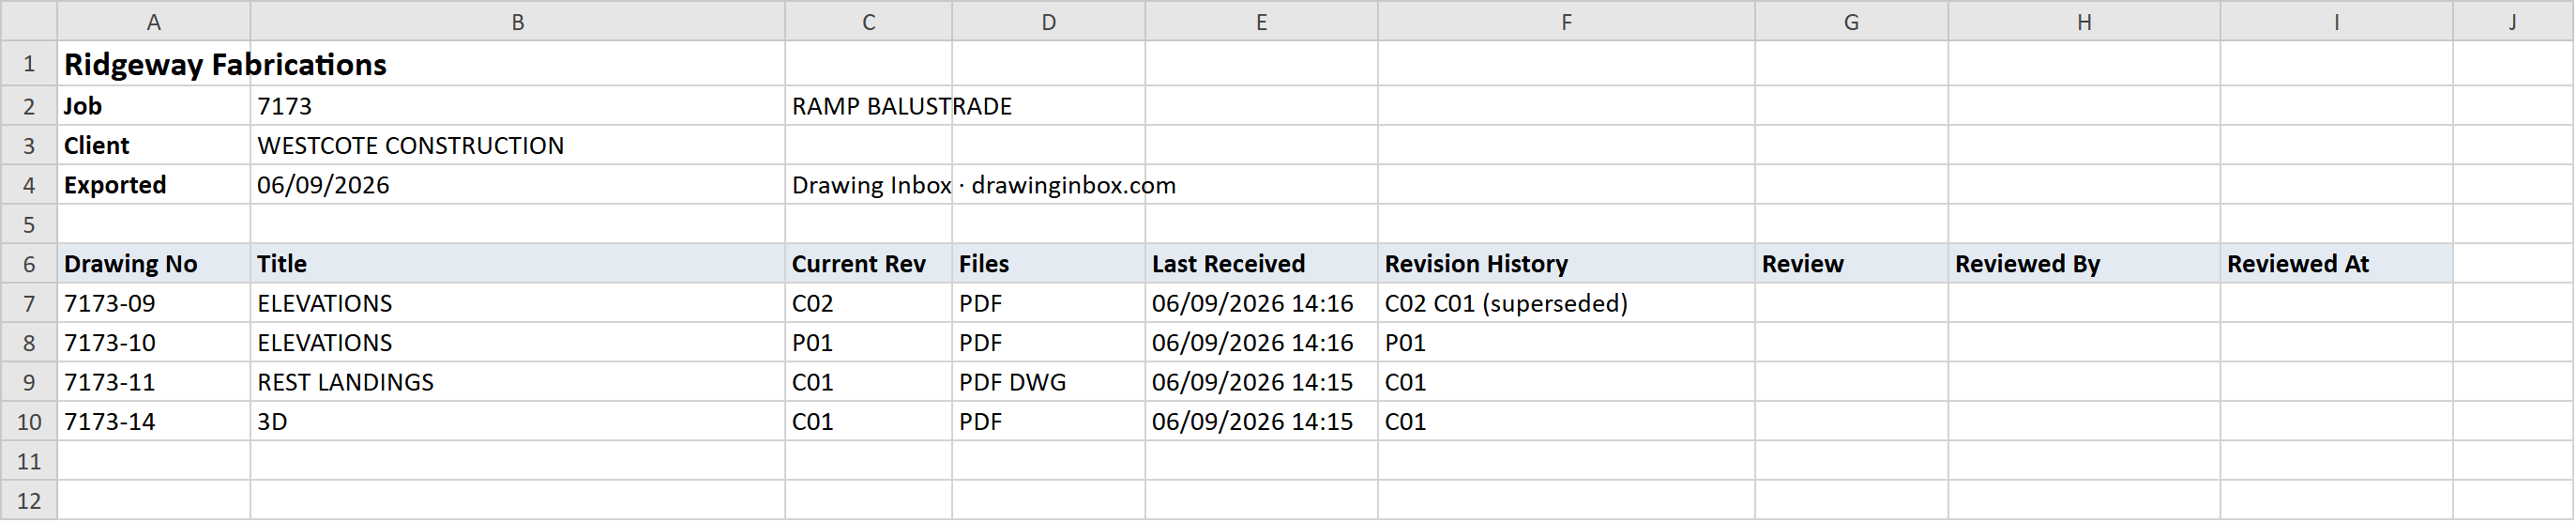Select the 'Reviewed At' header cell
2576x522 pixels.
point(2337,264)
